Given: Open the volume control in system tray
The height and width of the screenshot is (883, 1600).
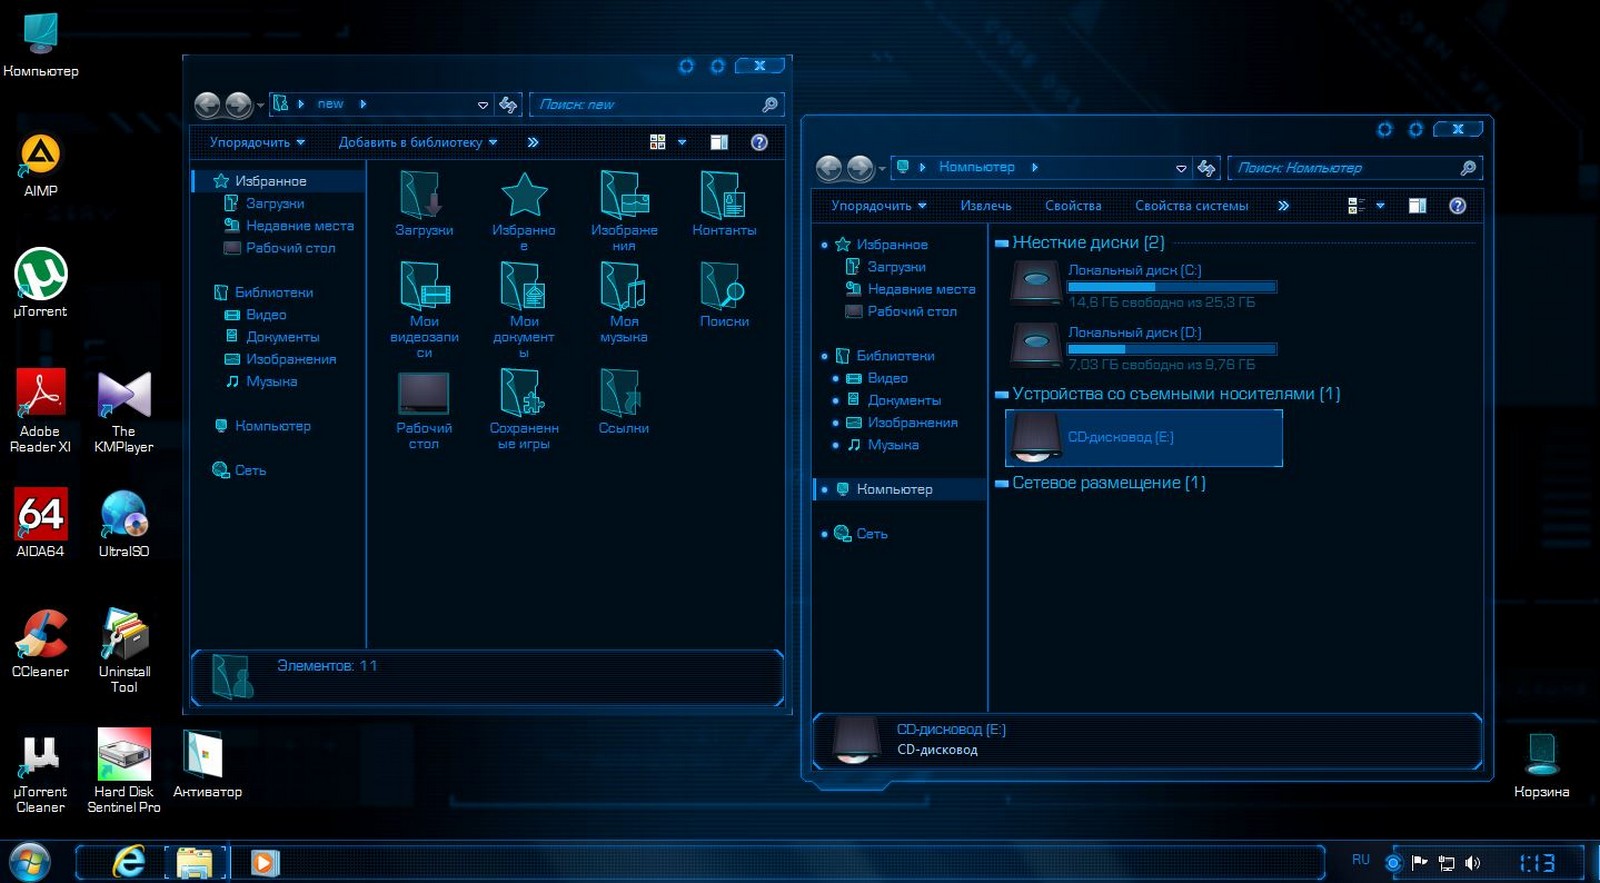Looking at the screenshot, I should coord(1472,862).
